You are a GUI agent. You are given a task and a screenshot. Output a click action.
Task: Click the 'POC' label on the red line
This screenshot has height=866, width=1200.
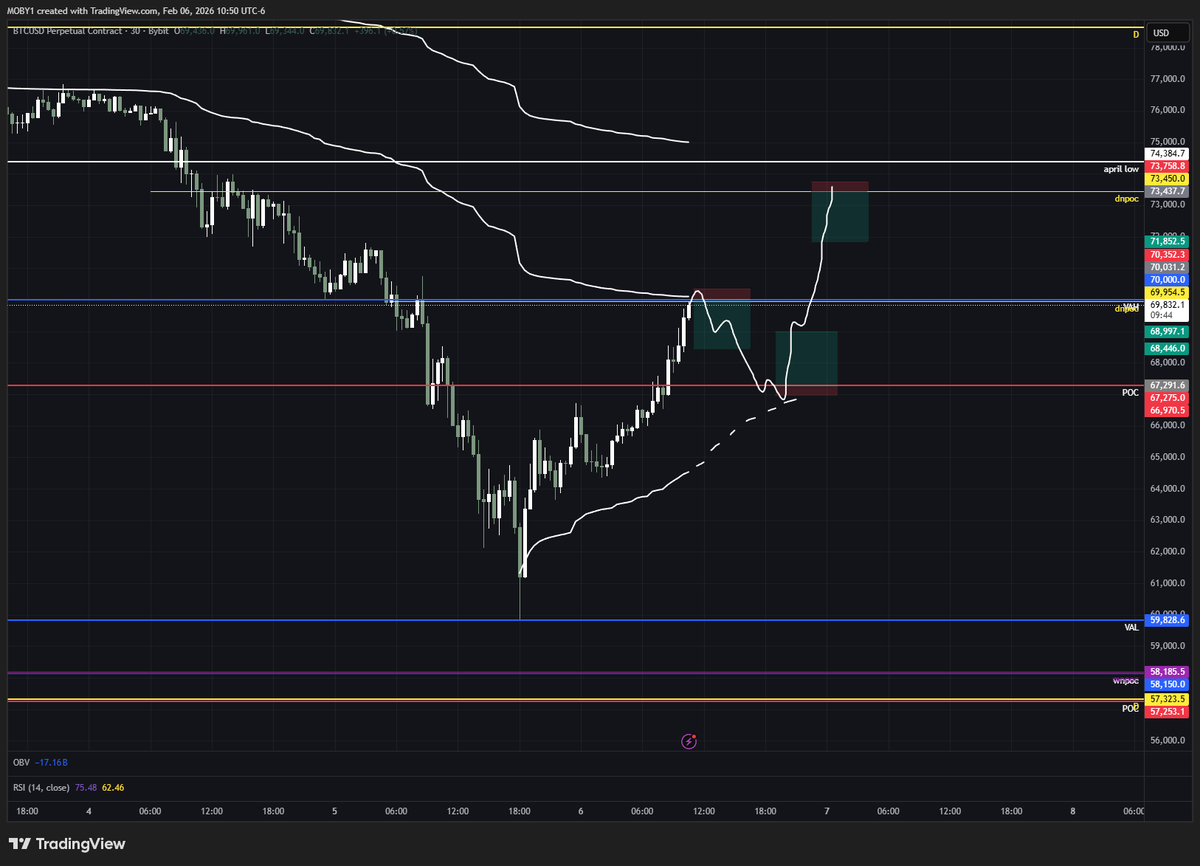[1130, 393]
